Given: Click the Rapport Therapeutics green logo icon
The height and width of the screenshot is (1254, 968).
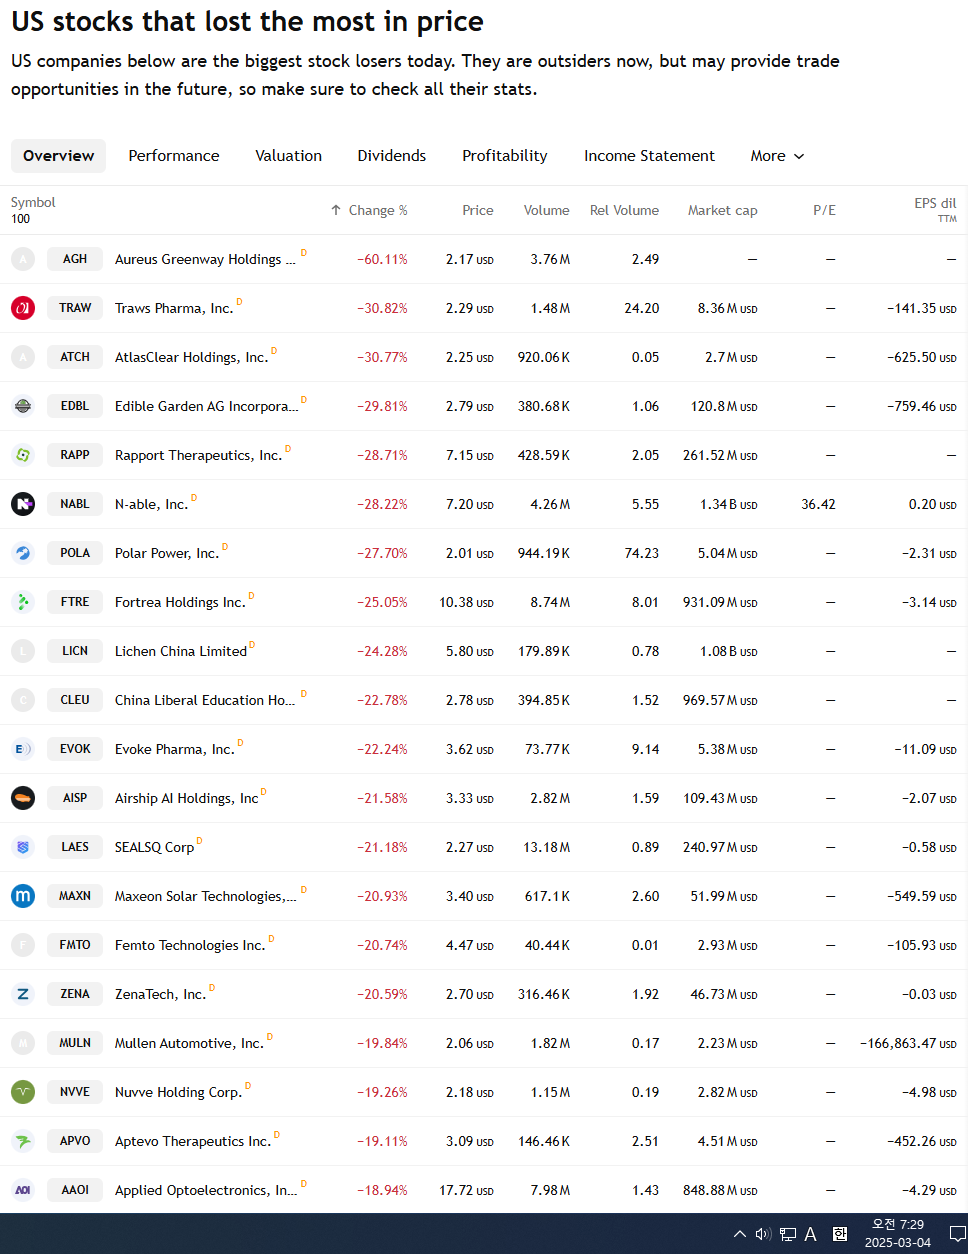Looking at the screenshot, I should (23, 455).
